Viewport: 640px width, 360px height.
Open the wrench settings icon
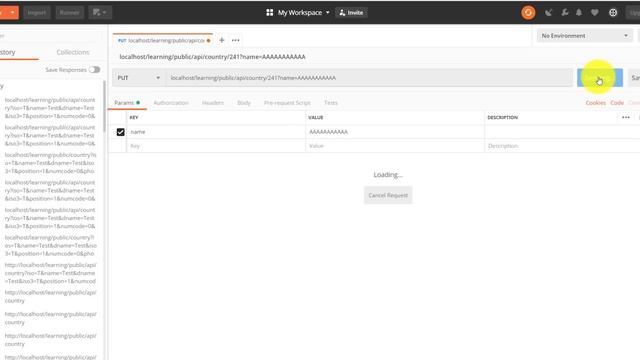pyautogui.click(x=564, y=13)
